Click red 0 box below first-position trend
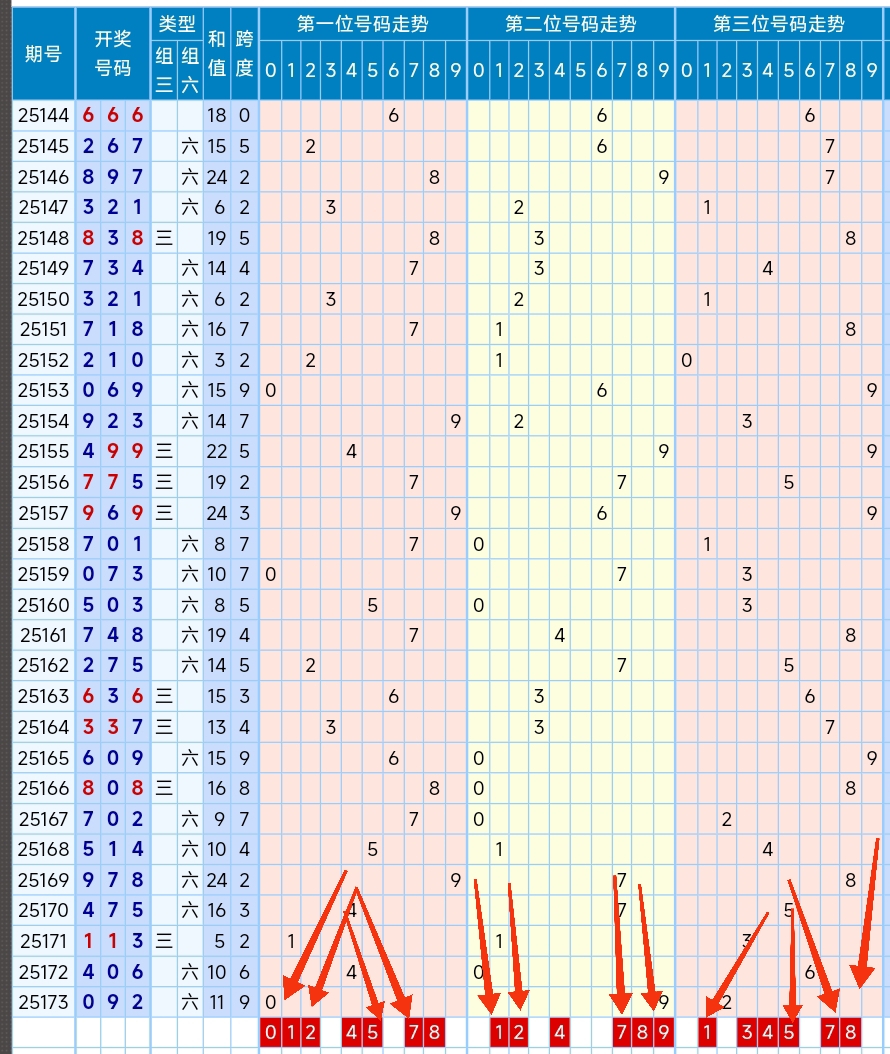 (270, 1032)
